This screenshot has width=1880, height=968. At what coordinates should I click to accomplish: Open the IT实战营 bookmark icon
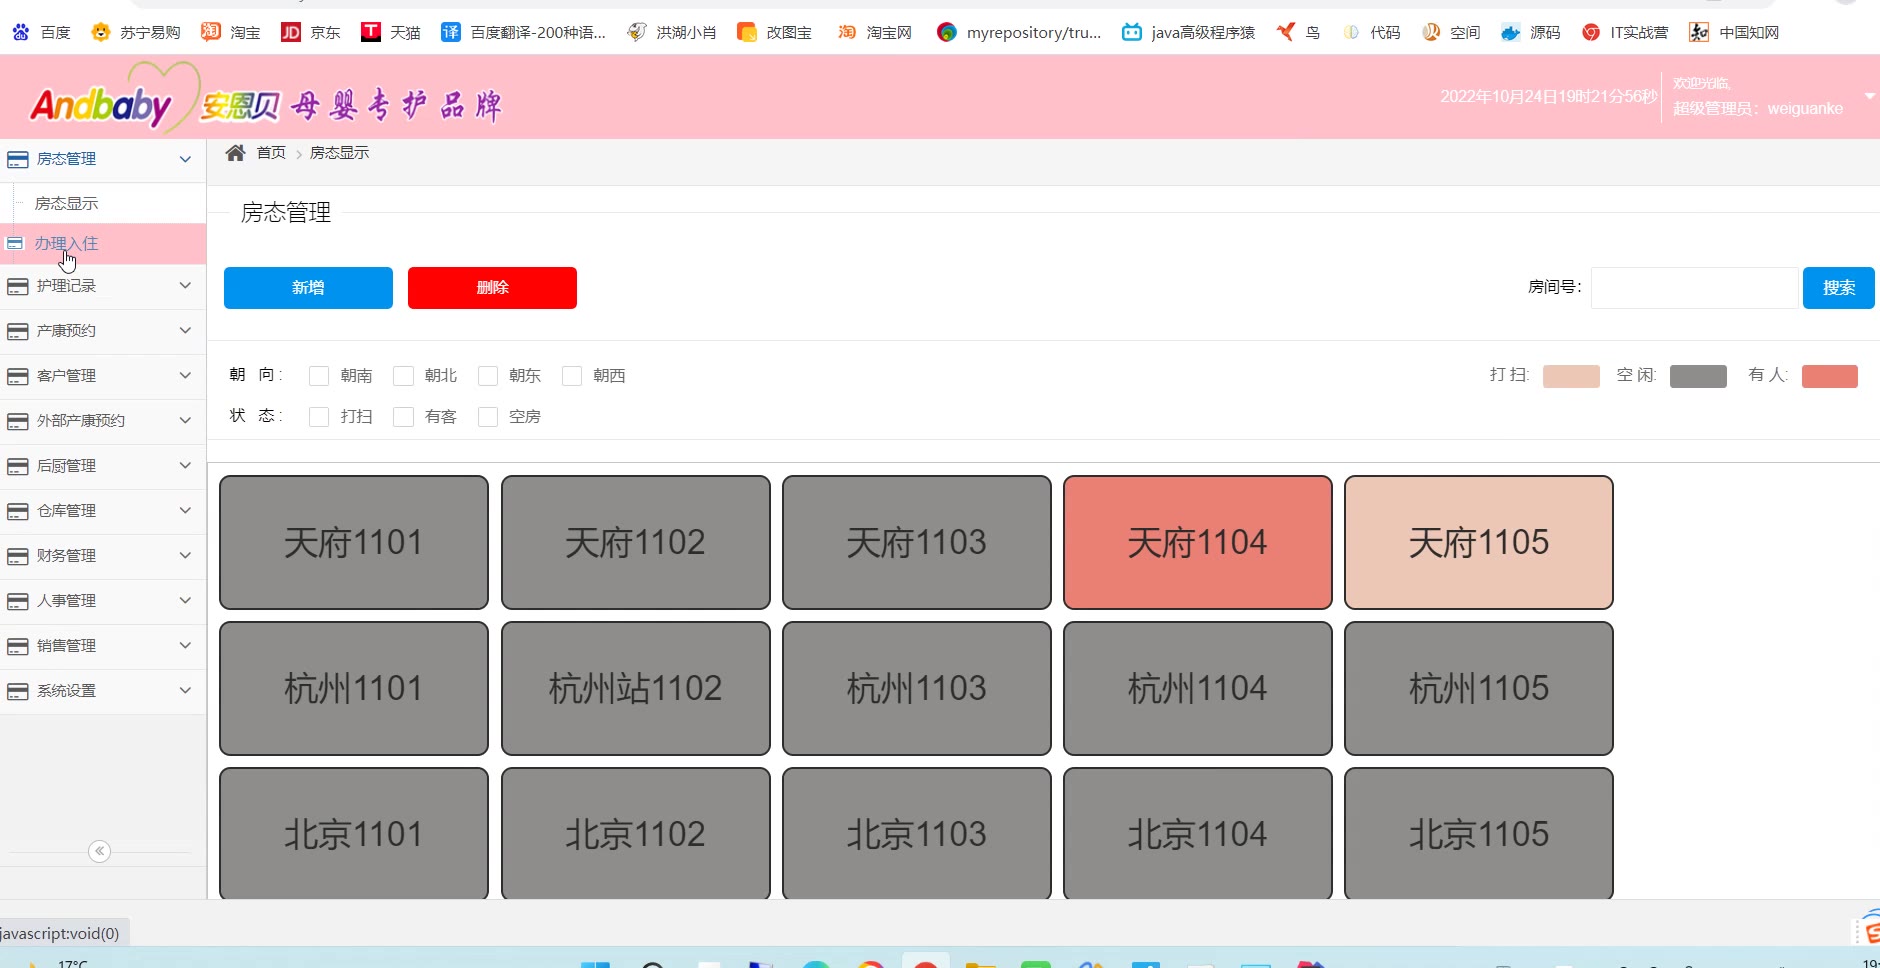coord(1591,32)
